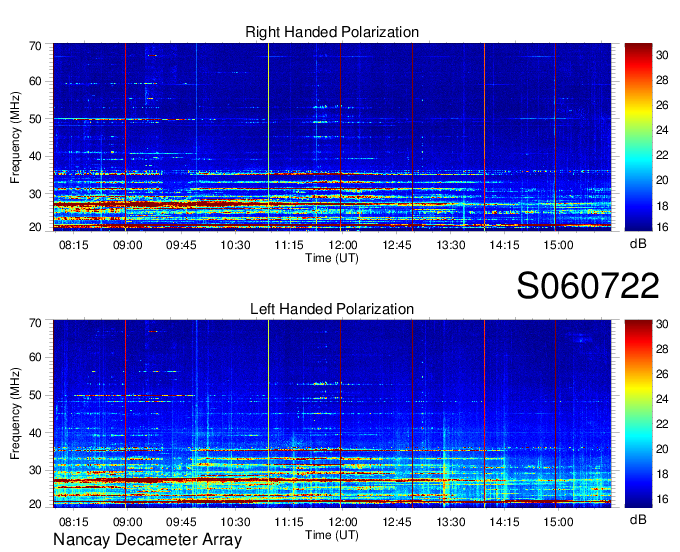Click the Right Handed Polarization spectrogram image

point(332,137)
